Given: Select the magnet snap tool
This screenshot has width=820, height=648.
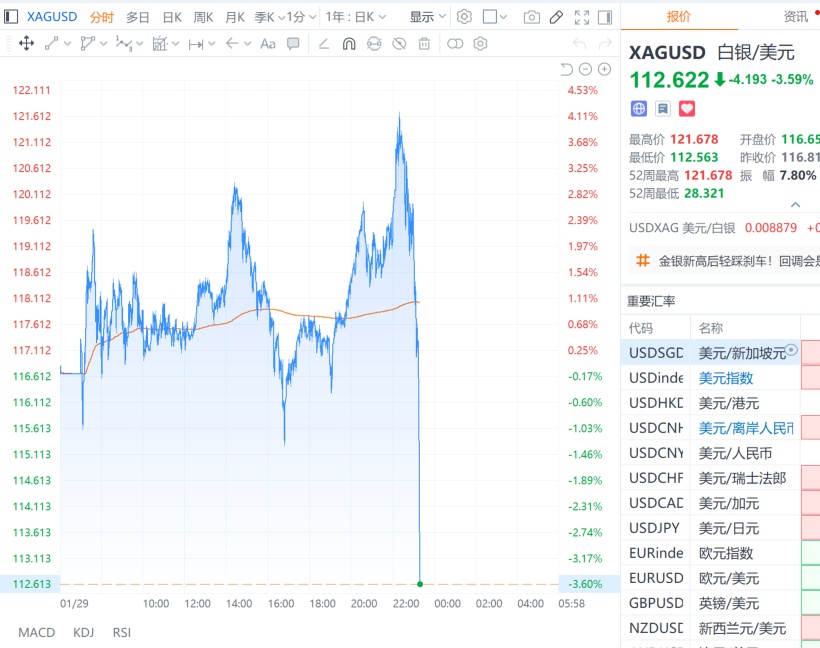Looking at the screenshot, I should 349,43.
